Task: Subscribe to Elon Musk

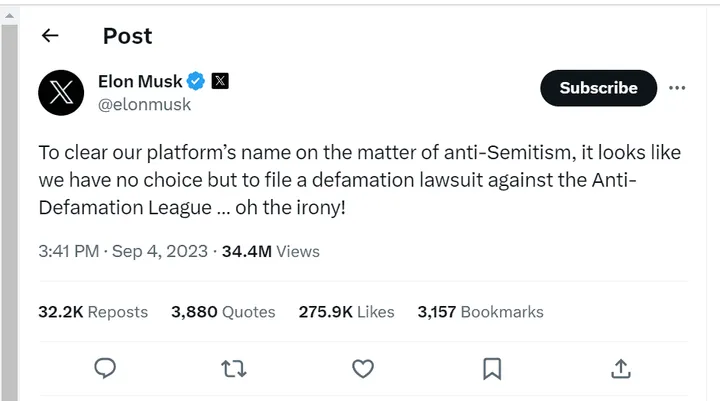Action: pos(598,88)
